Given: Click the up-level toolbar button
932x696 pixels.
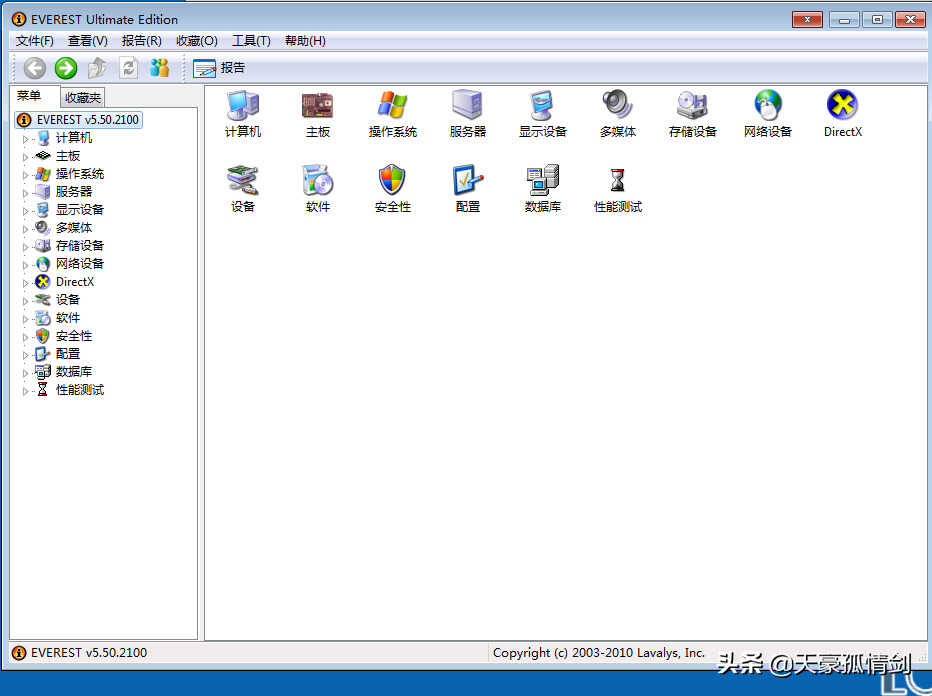Looking at the screenshot, I should pos(97,68).
